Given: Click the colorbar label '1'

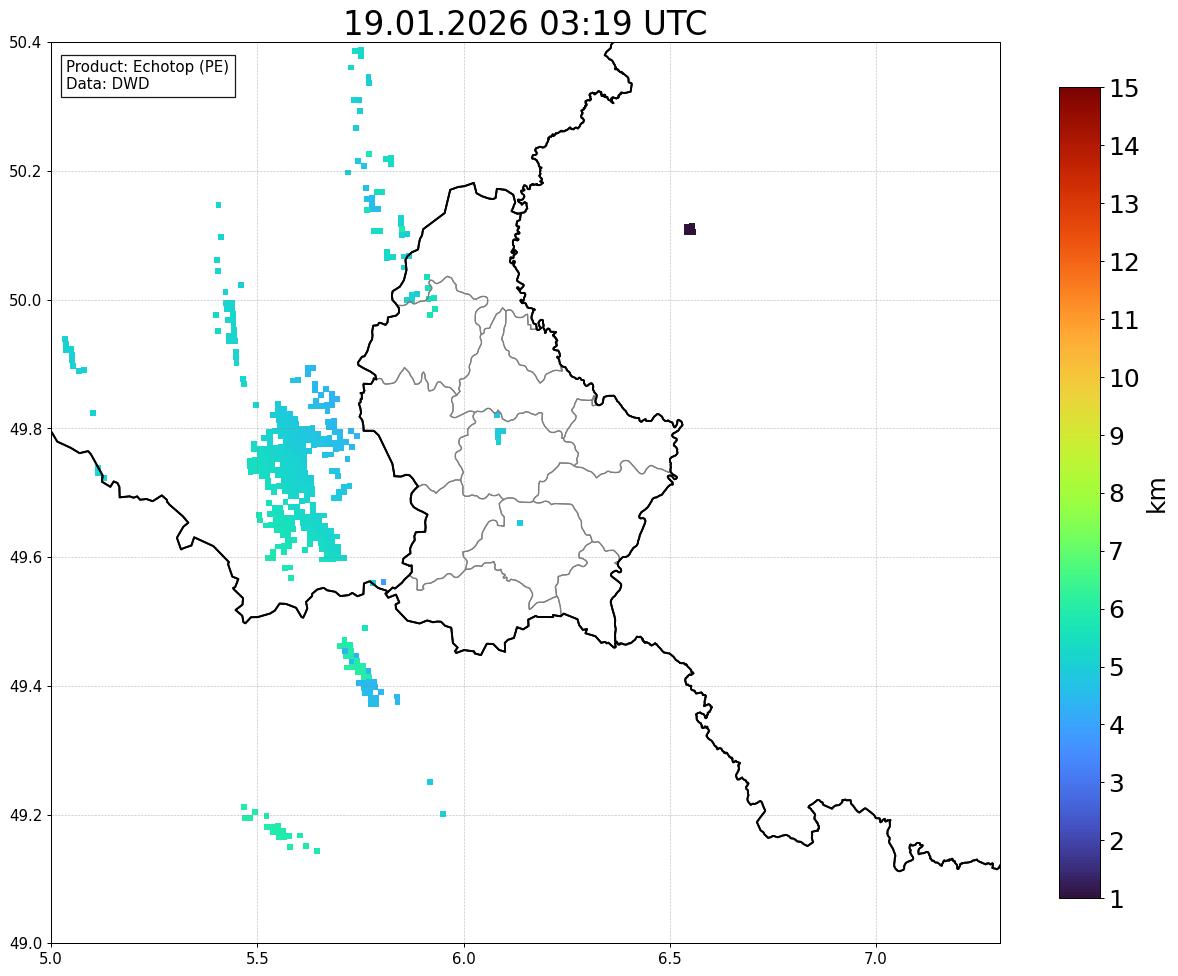Looking at the screenshot, I should pos(1116,899).
